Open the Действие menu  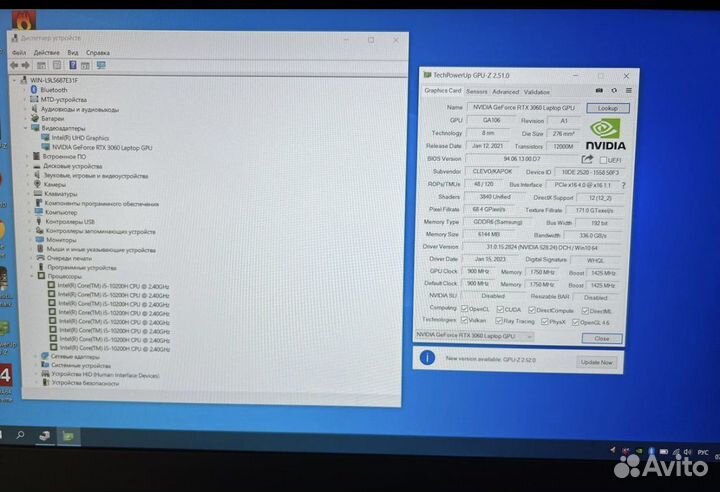[46, 52]
